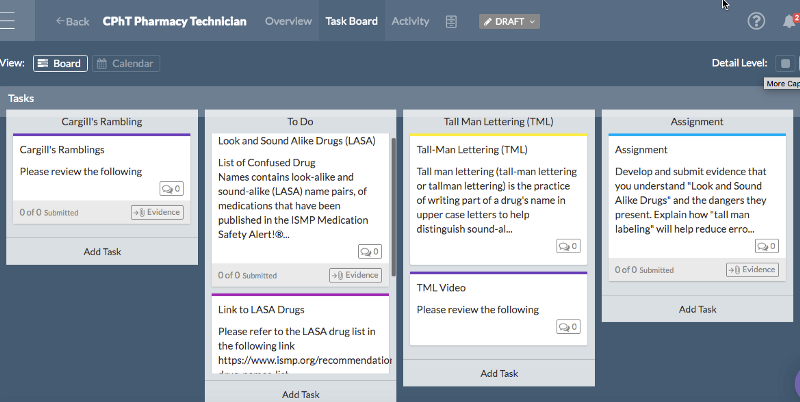The width and height of the screenshot is (800, 402).
Task: Open comments on Look and Sound Alike Drugs task
Action: 369,251
